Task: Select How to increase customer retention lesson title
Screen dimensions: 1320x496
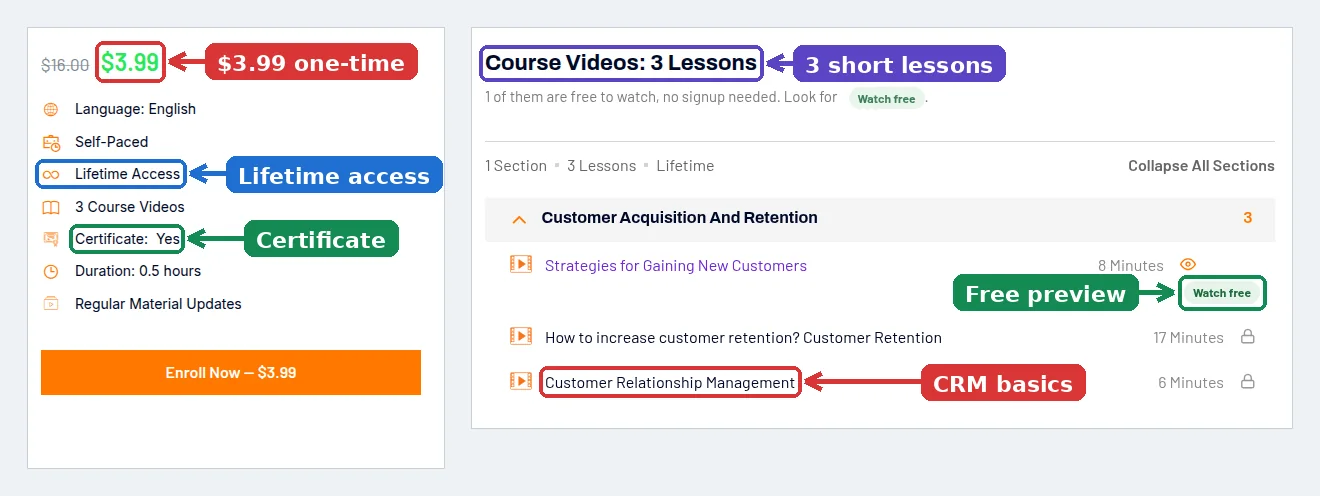Action: (743, 337)
